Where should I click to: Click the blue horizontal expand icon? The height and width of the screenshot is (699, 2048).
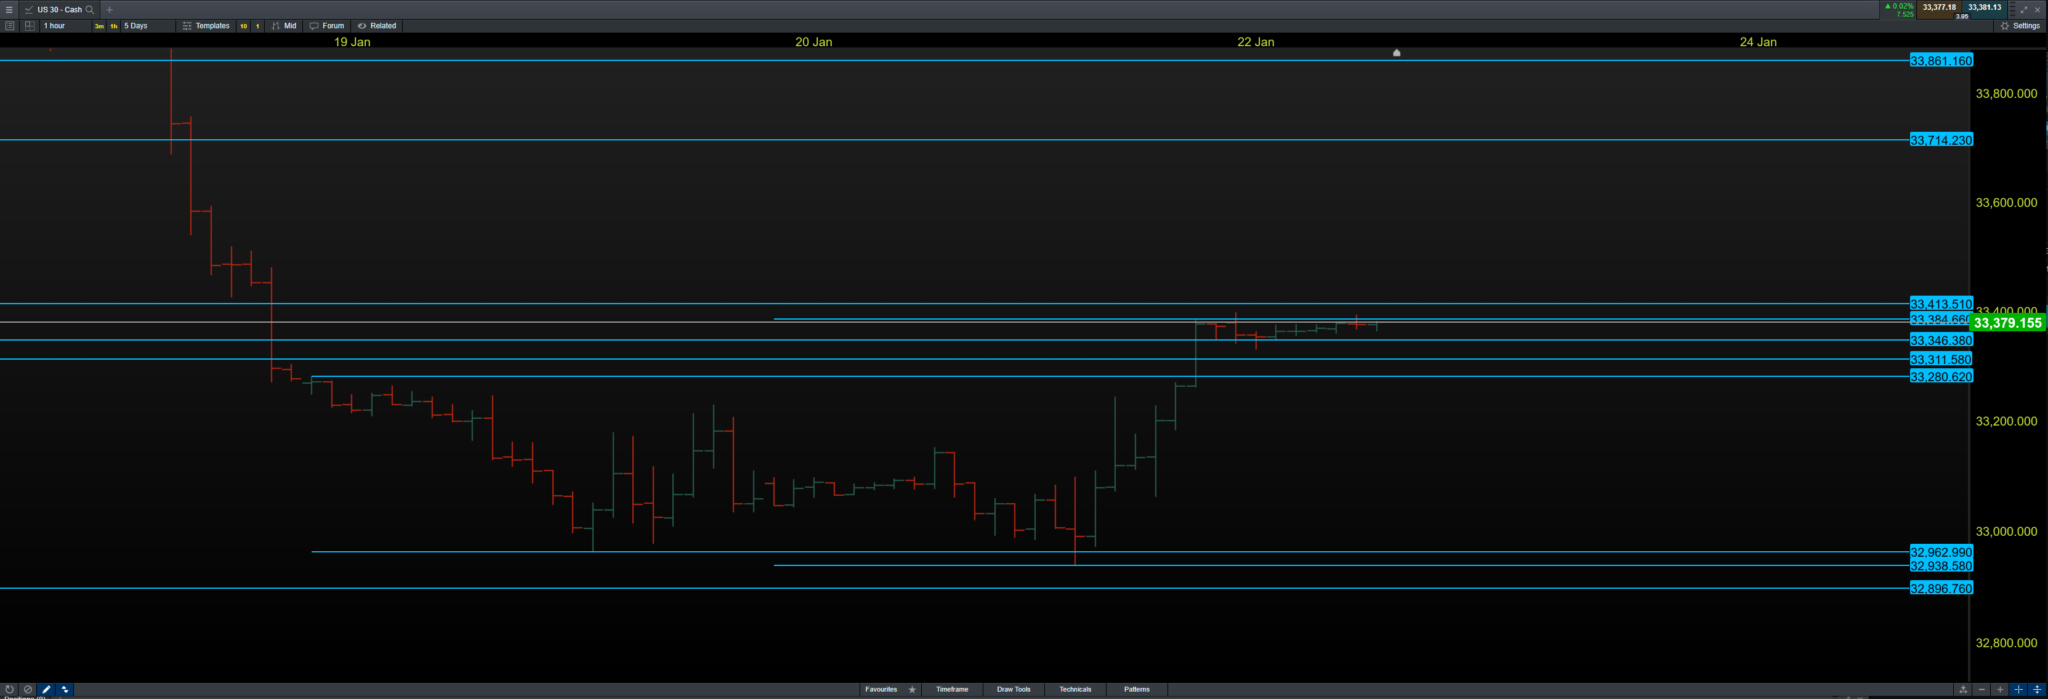(x=2018, y=689)
